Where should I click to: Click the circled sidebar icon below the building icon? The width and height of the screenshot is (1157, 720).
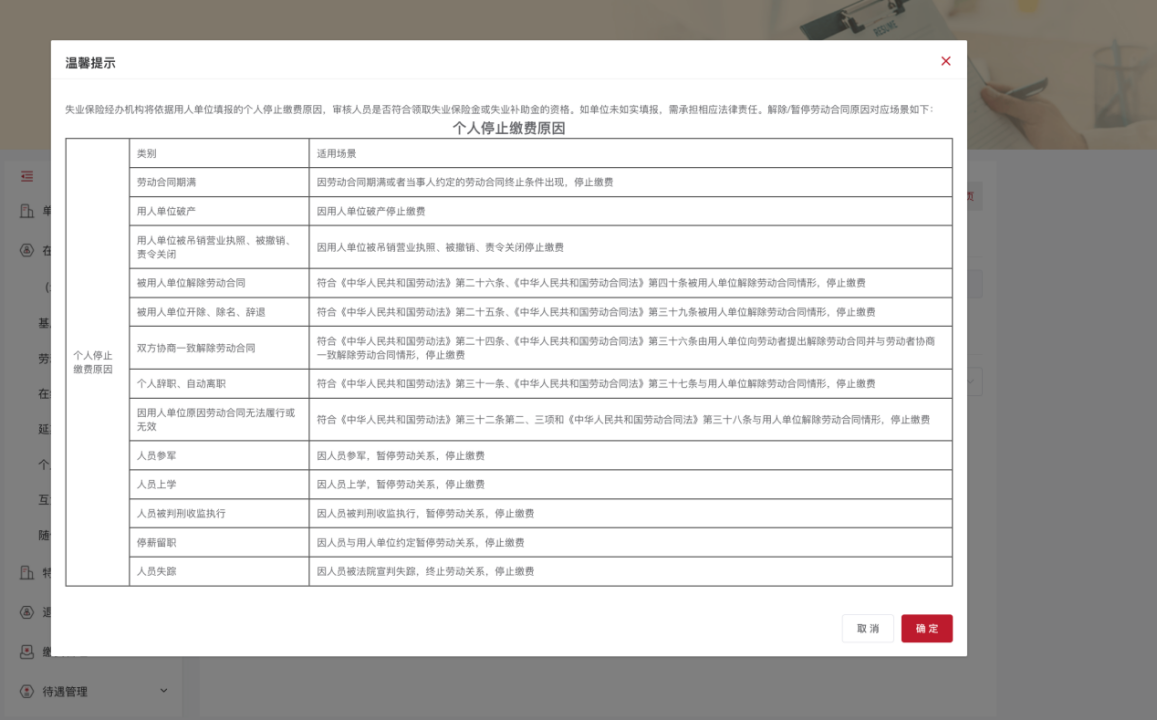coord(25,252)
